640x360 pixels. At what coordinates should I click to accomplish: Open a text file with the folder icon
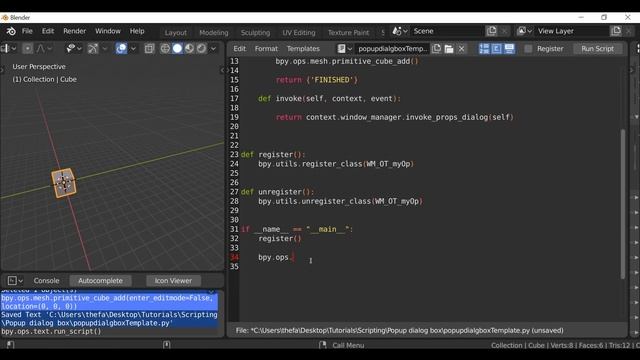449,49
